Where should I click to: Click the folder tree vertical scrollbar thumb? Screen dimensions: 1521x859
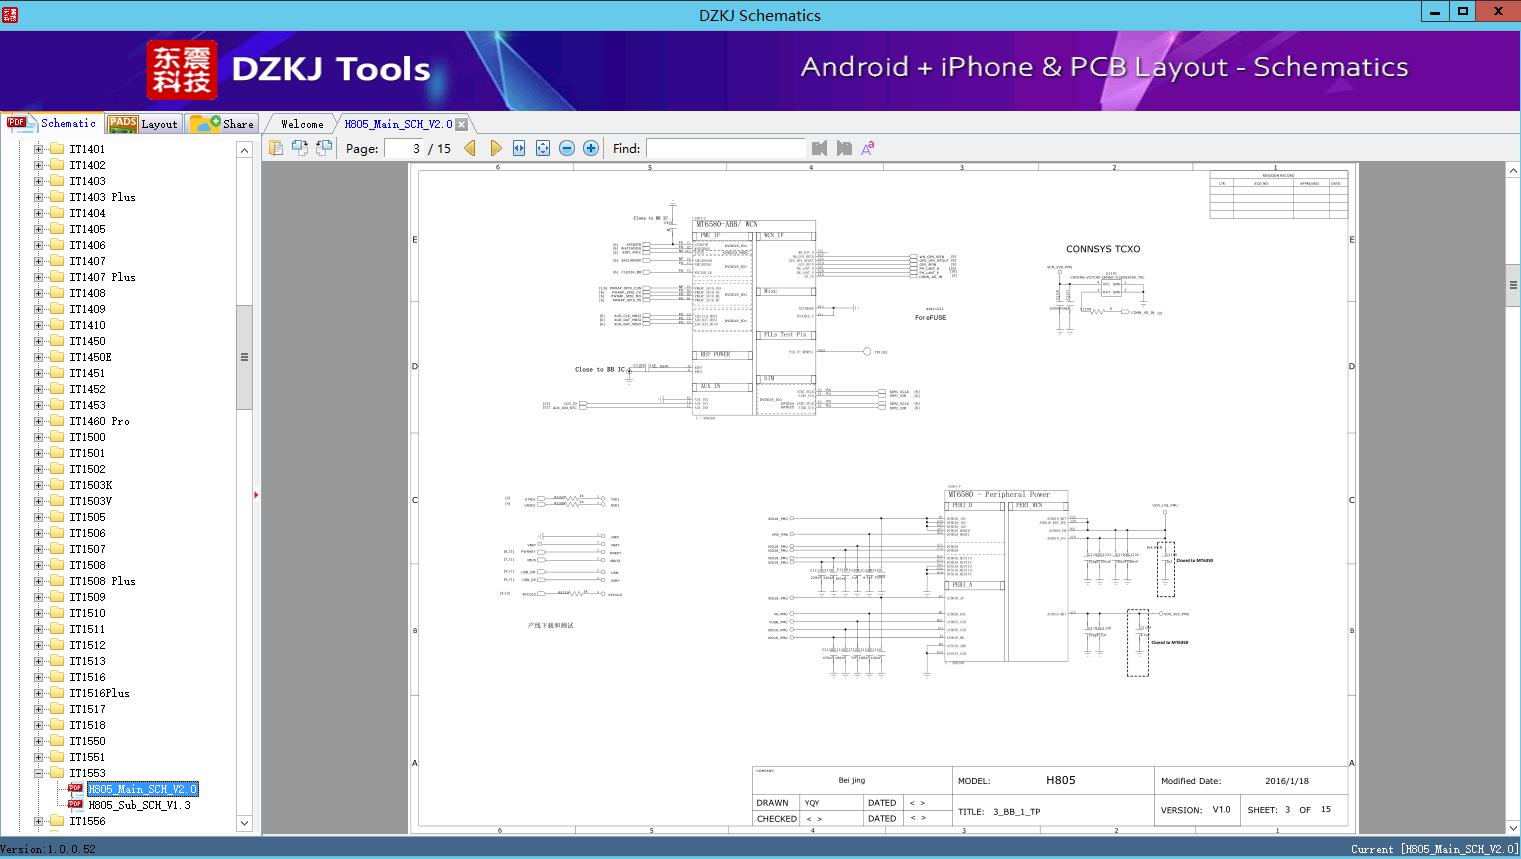tap(244, 357)
